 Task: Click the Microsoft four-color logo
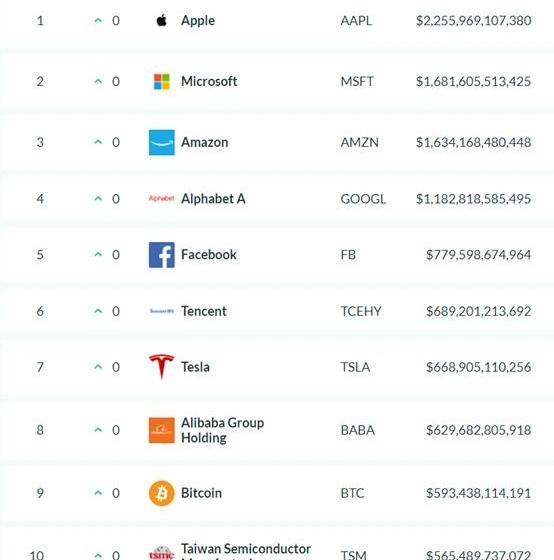(162, 81)
